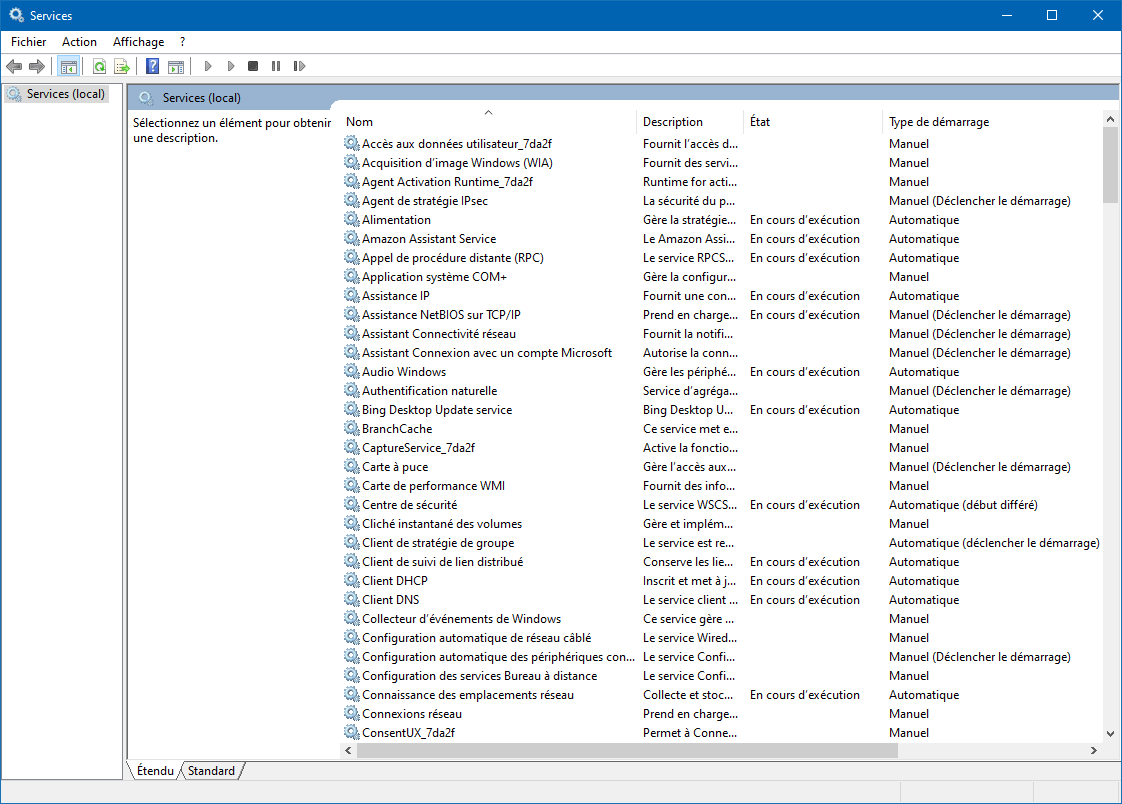Go back with the left arrow toolbar icon
Viewport: 1122px width, 804px height.
coord(14,67)
